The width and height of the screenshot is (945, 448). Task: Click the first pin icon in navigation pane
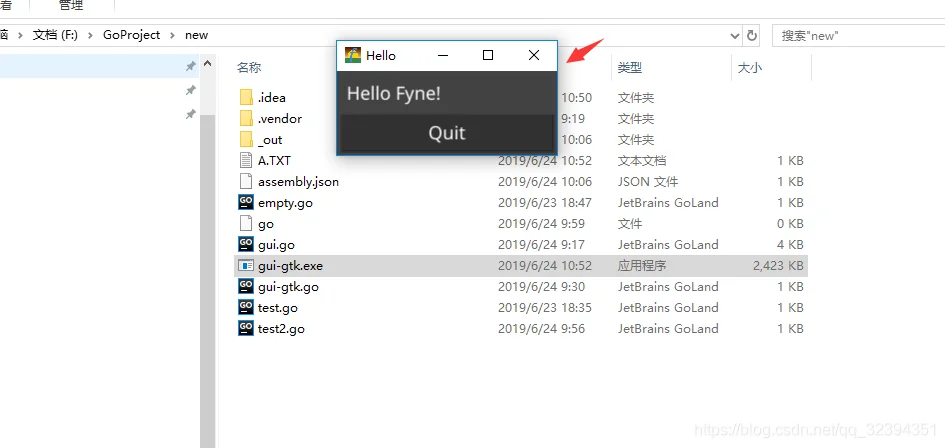190,66
